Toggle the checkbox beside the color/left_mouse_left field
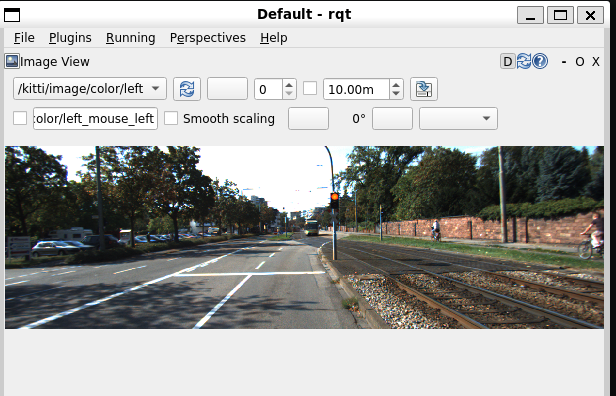Screen dimensions: 616x396 coord(20,118)
